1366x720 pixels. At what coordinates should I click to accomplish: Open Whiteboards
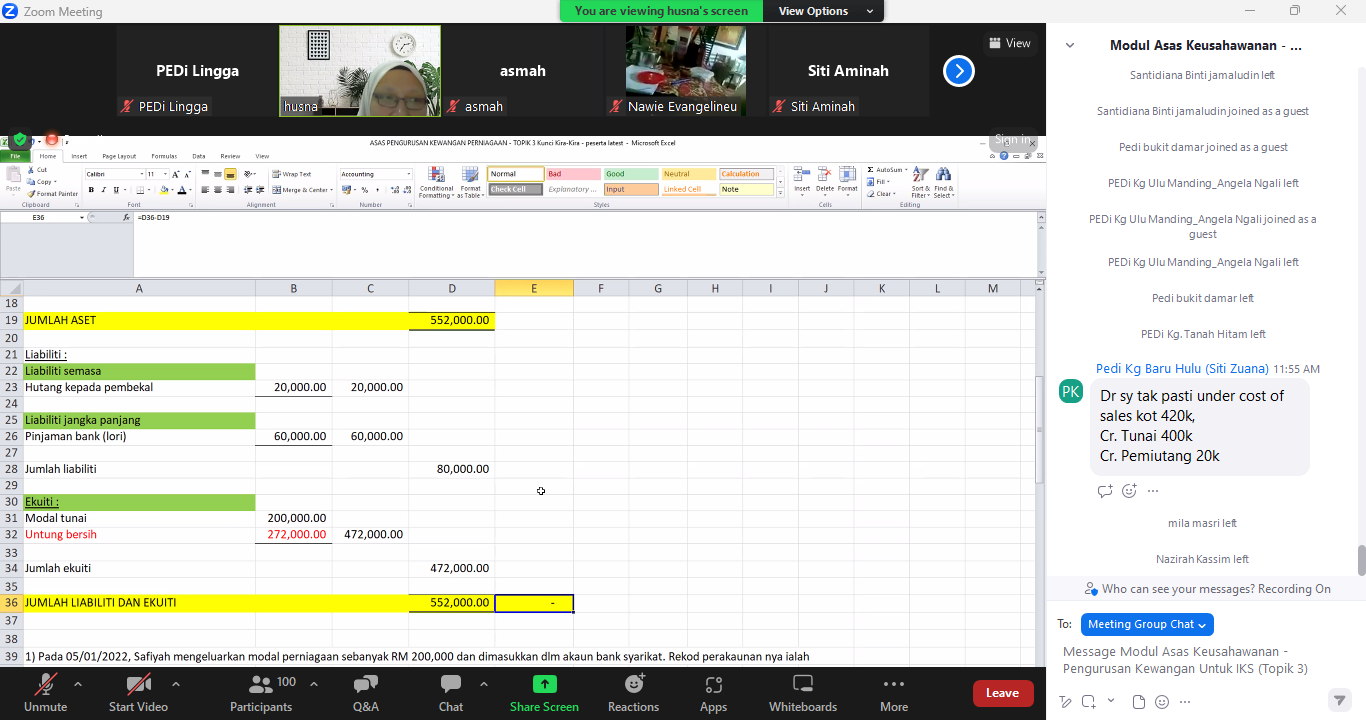802,692
